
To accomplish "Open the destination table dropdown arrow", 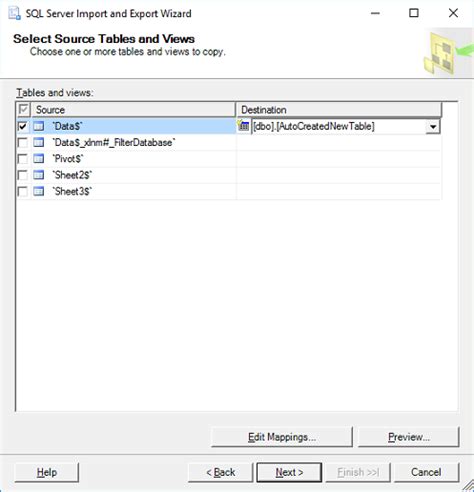I will [x=433, y=127].
